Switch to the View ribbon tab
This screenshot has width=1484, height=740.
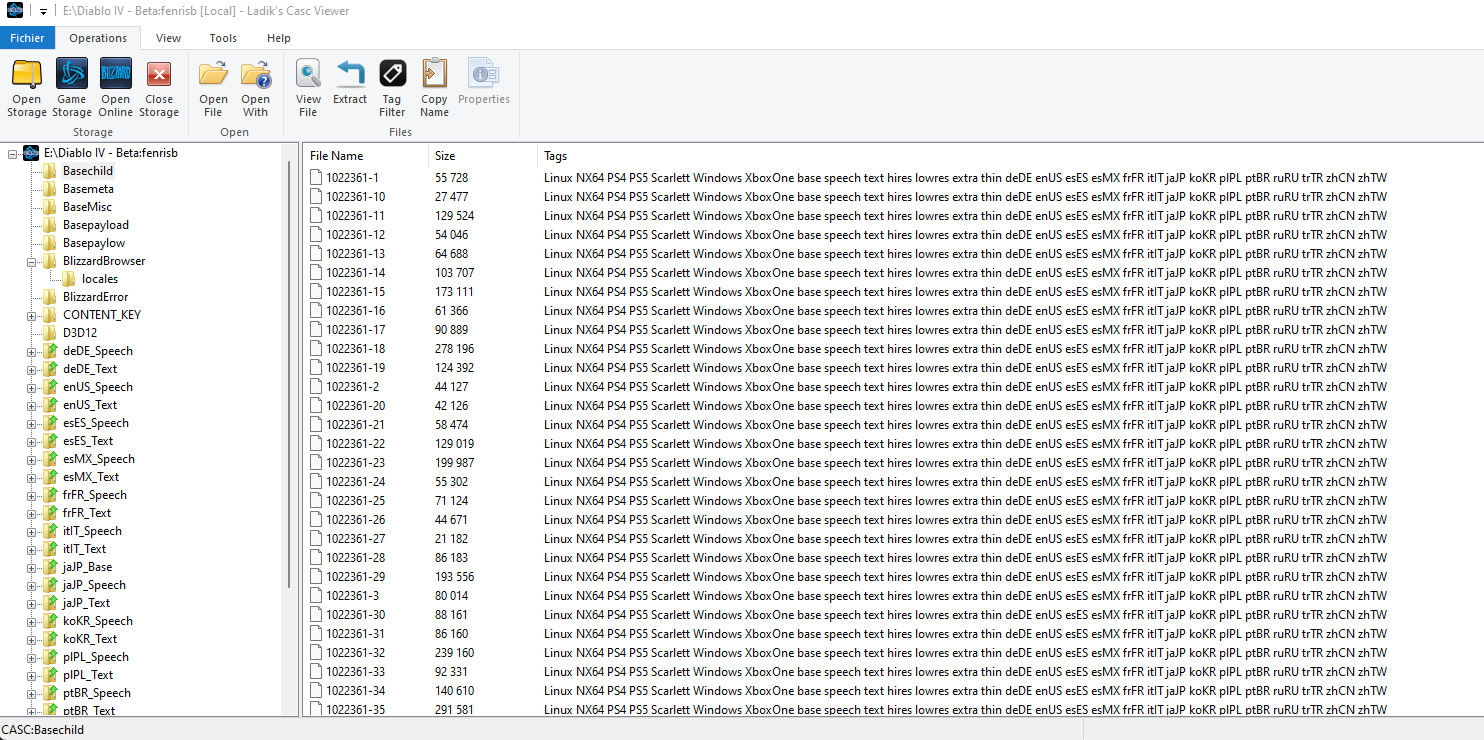(168, 38)
